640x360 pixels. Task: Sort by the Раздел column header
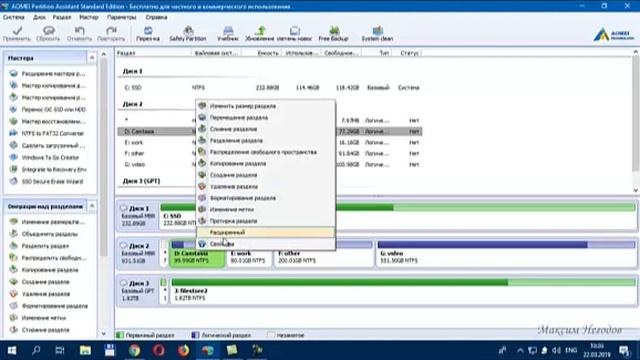pyautogui.click(x=153, y=53)
